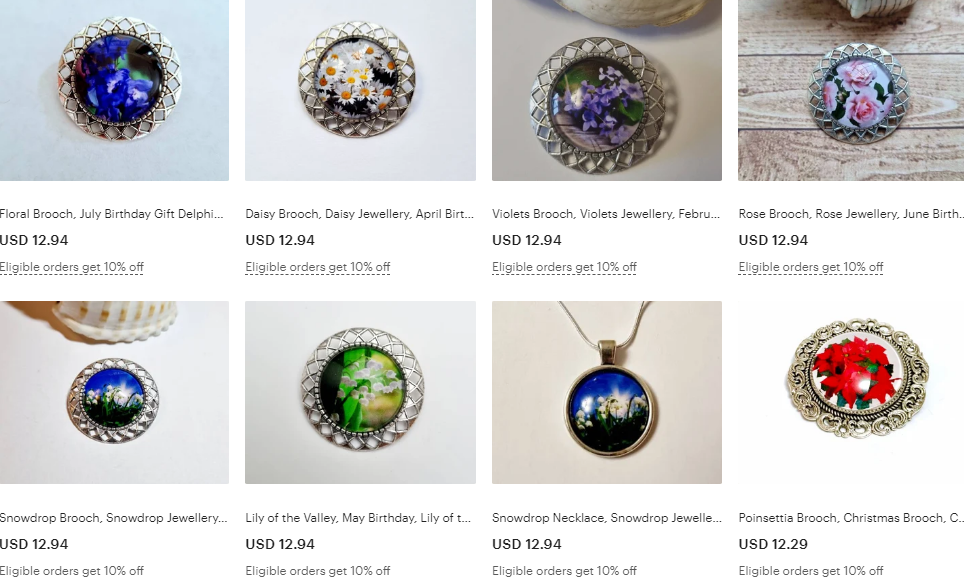
Task: Click the 'Snowdrop Necklace, Snowdrop Jewelle...' title
Action: [607, 518]
